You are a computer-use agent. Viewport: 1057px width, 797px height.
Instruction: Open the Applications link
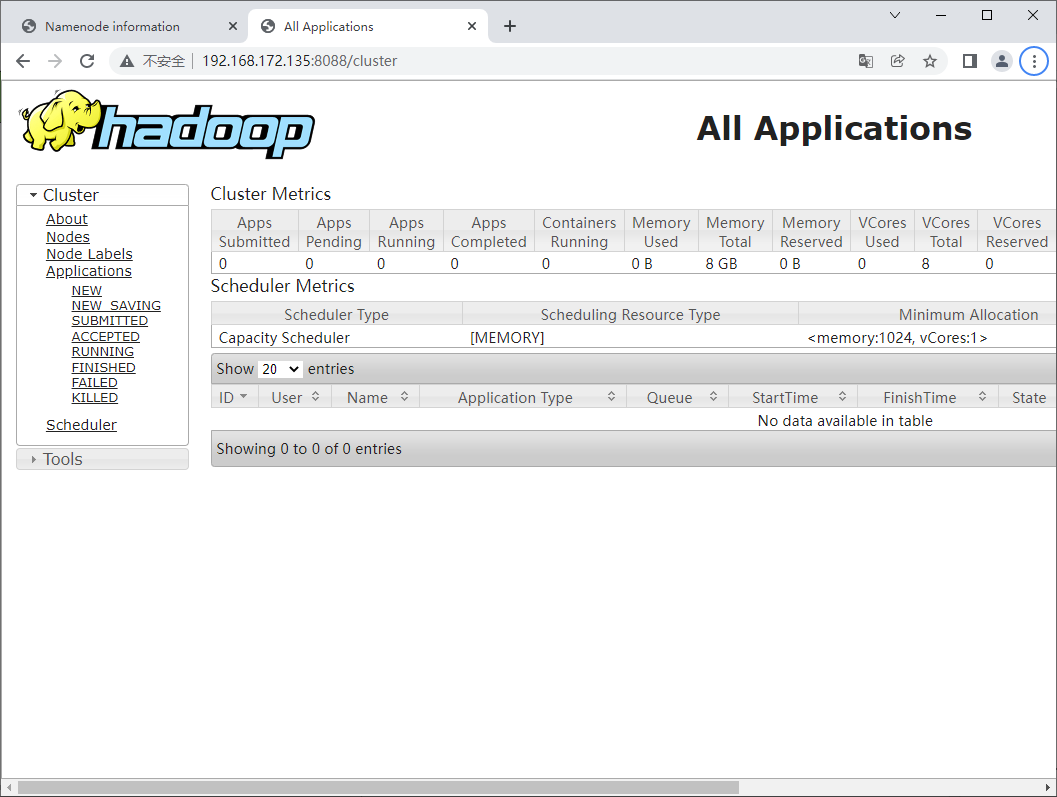point(89,271)
